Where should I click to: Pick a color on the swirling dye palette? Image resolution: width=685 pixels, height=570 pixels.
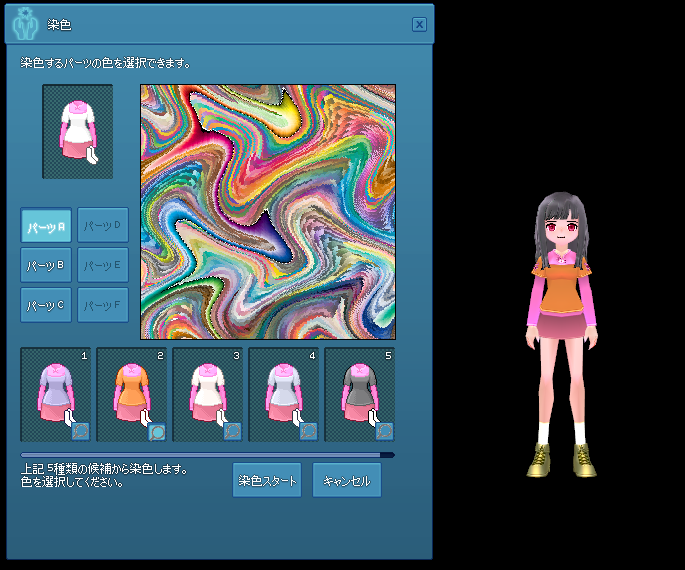268,212
